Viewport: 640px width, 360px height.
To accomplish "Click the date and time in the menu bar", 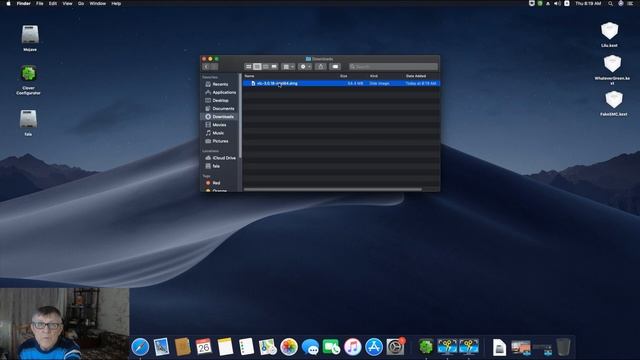I will [x=588, y=3].
